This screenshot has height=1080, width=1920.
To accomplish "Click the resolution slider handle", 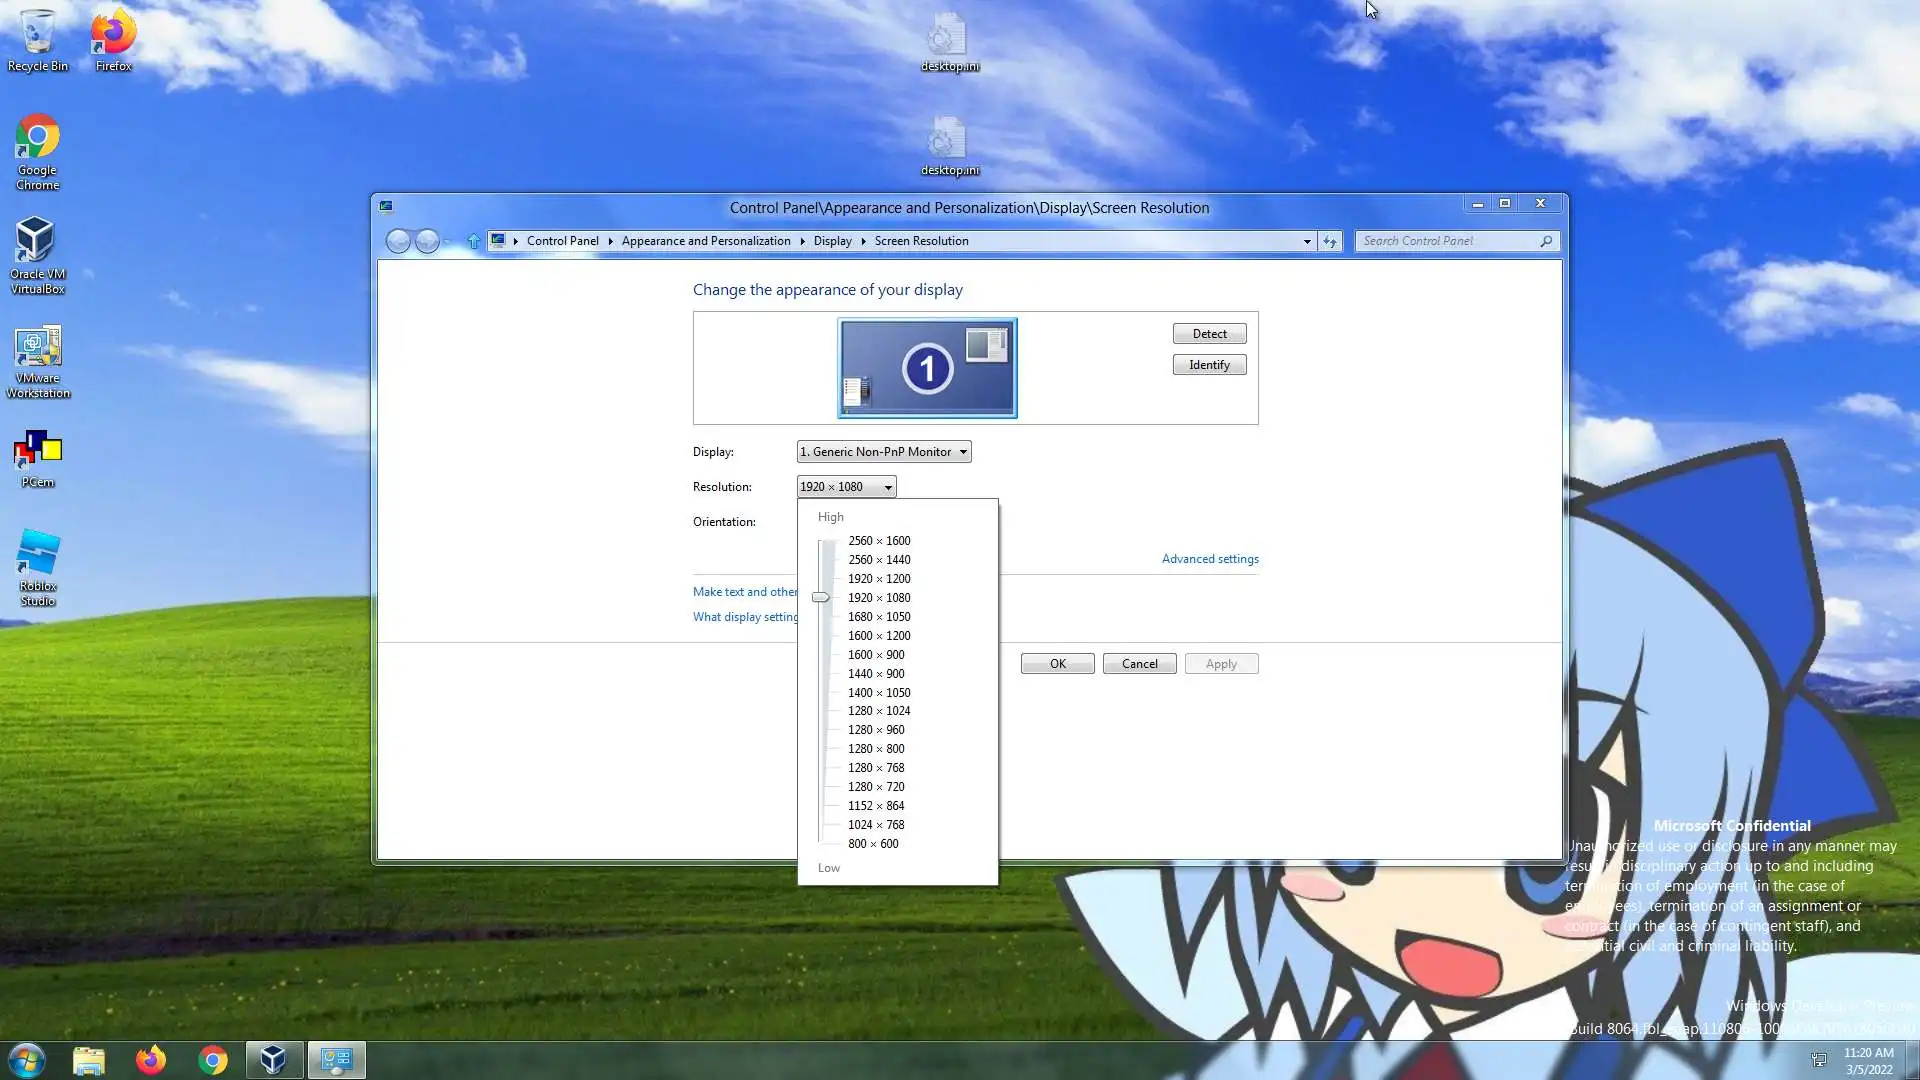I will tap(820, 598).
